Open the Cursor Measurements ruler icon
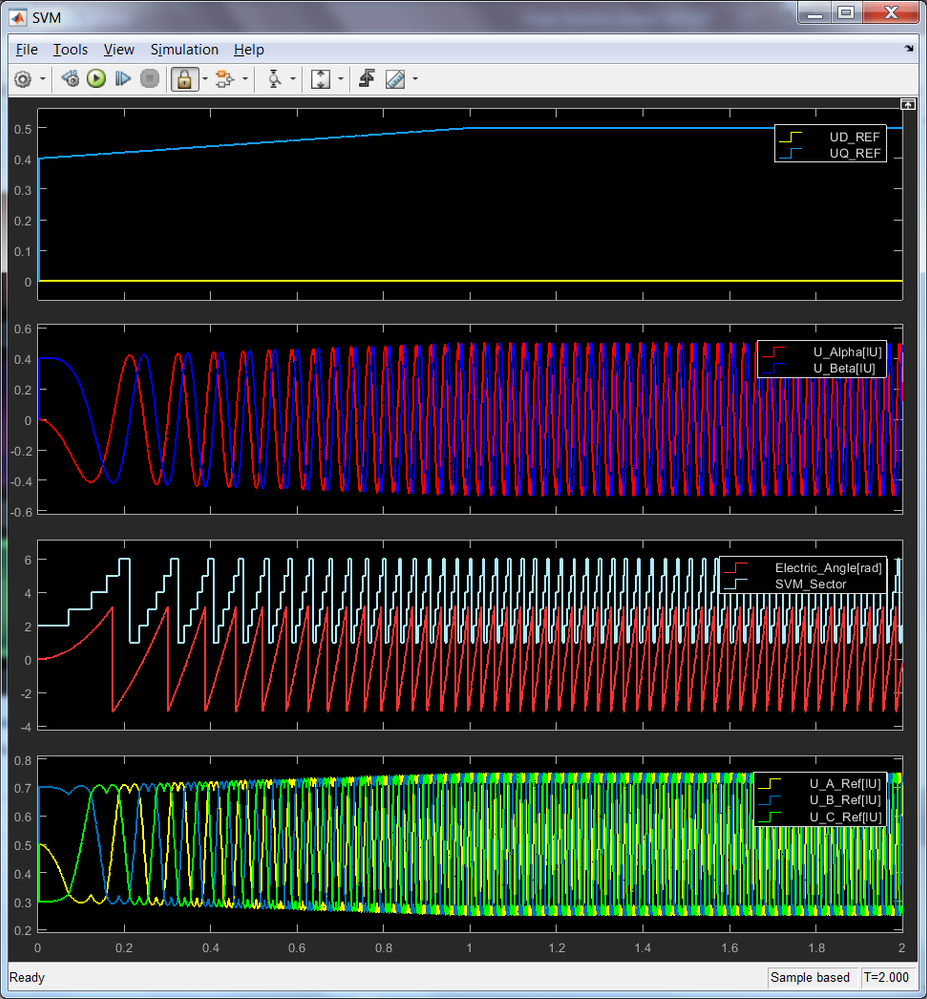 [x=395, y=79]
